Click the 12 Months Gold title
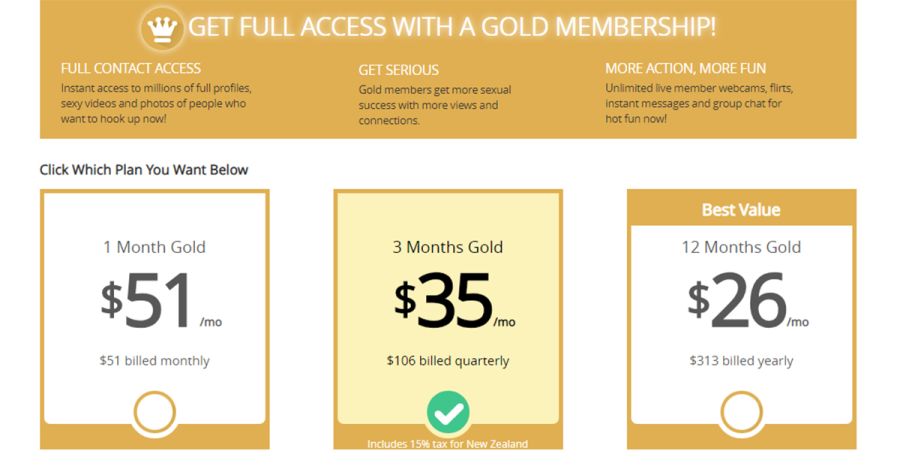 (741, 247)
